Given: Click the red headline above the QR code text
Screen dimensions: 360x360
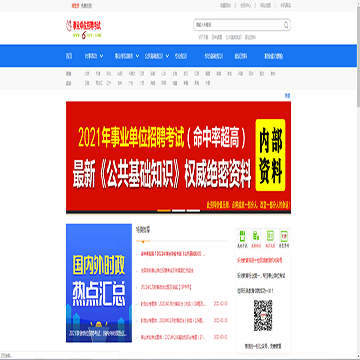Looking at the screenshot, I should pyautogui.click(x=260, y=260).
